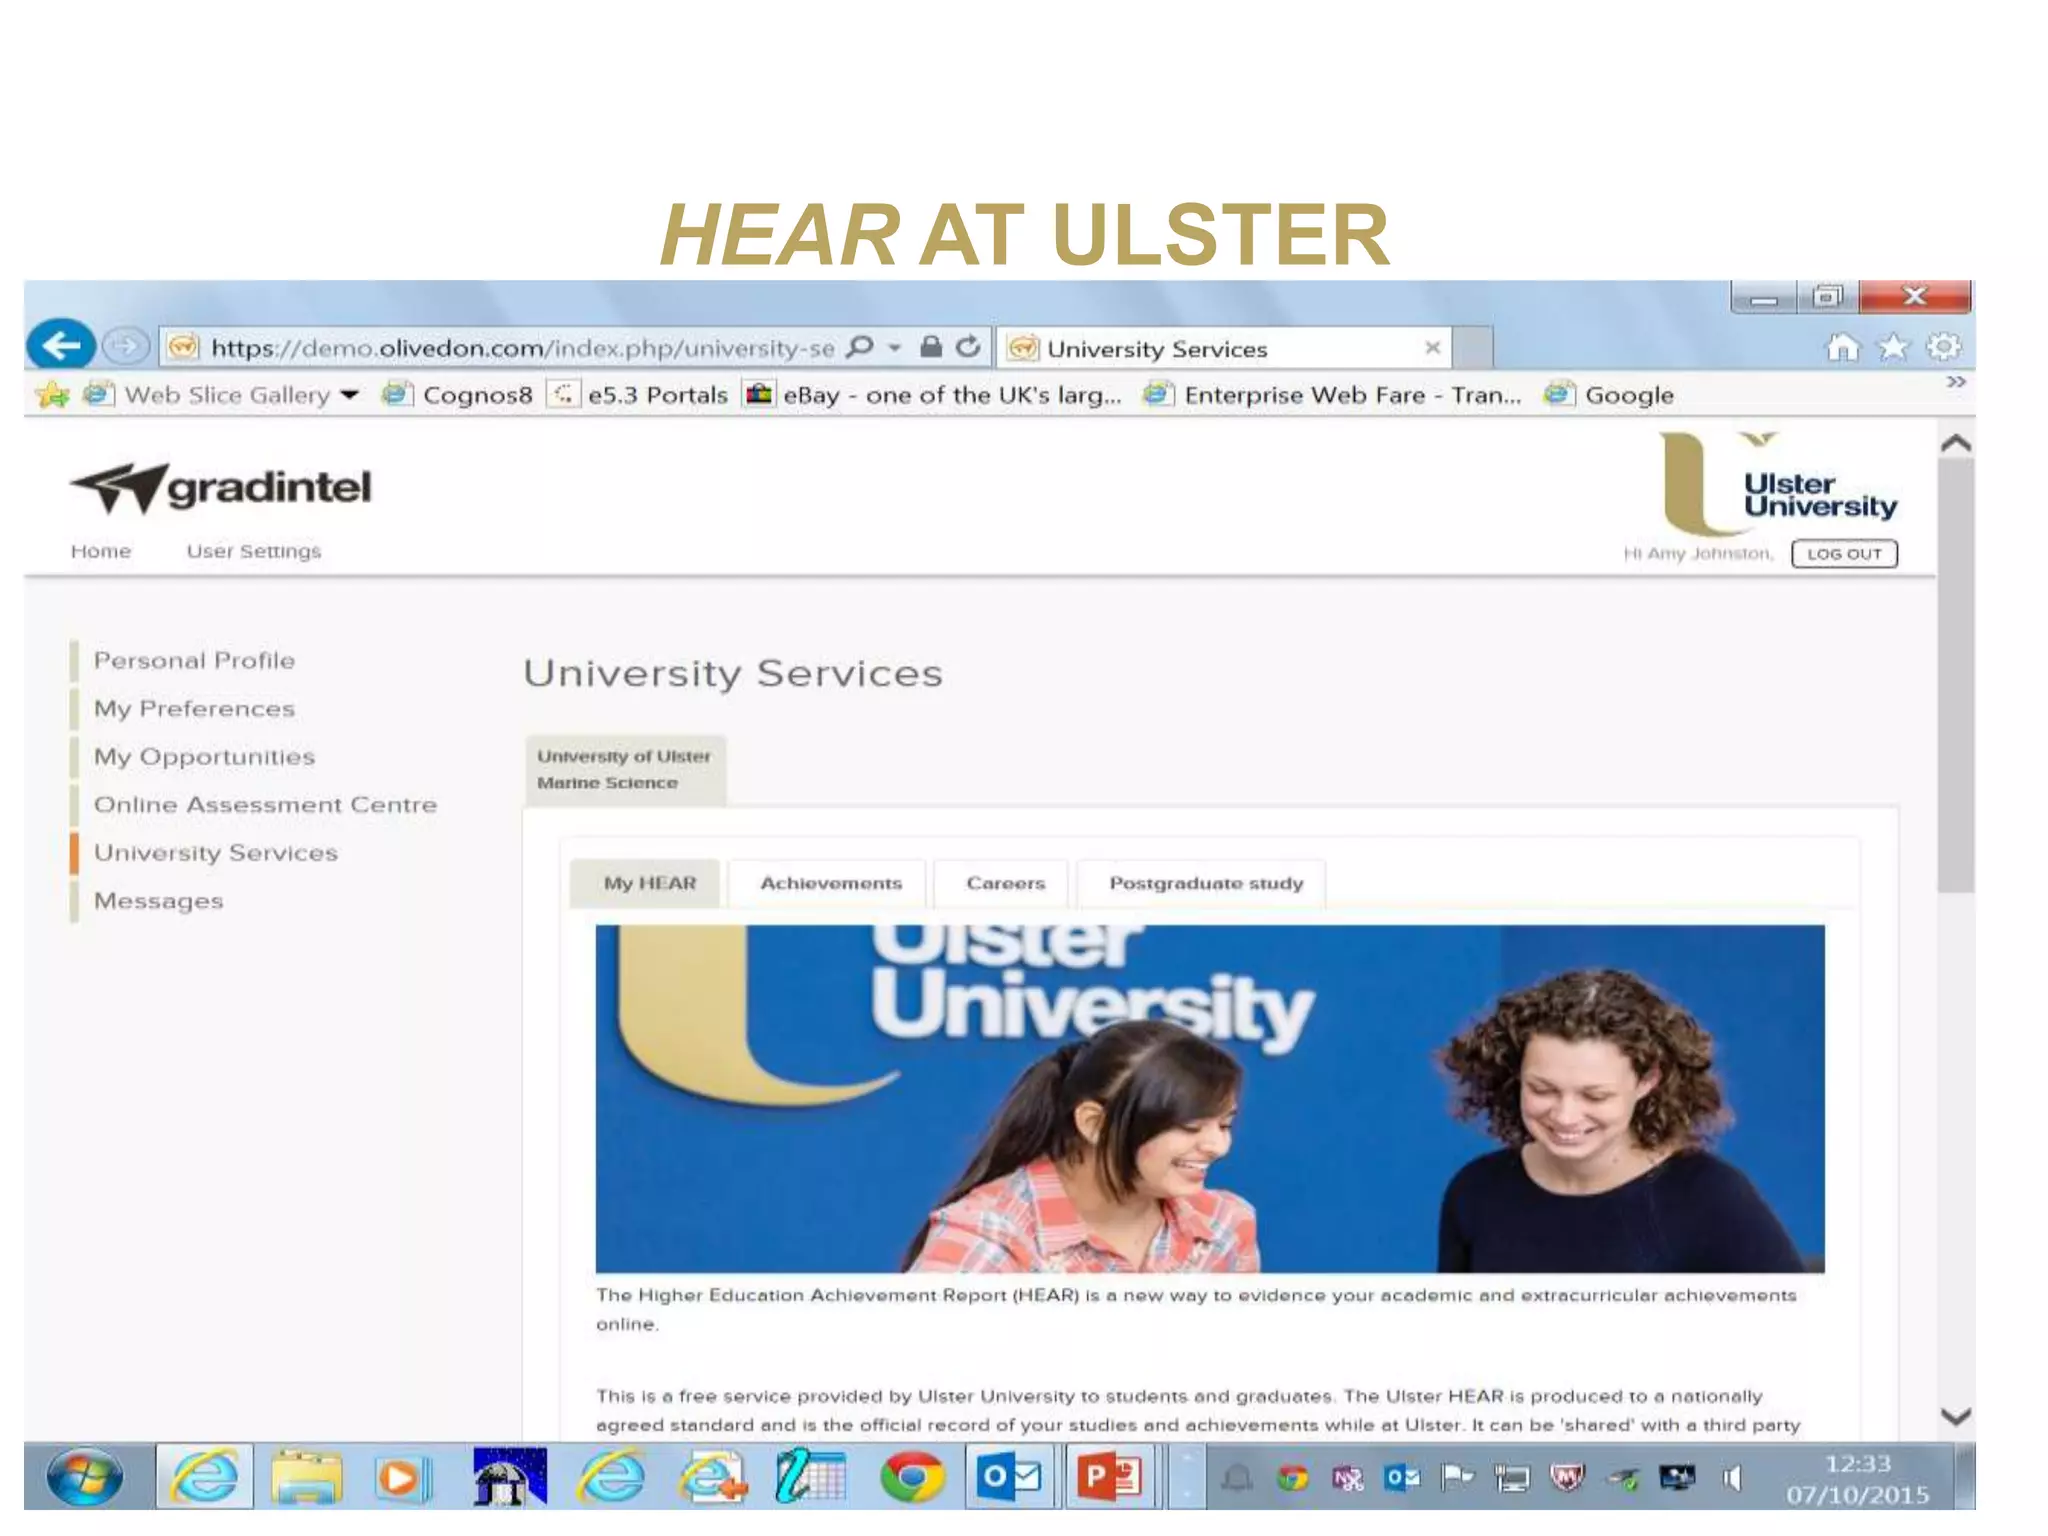Click the scrollbar down arrow
This screenshot has width=2048, height=1536.
pos(1956,1416)
